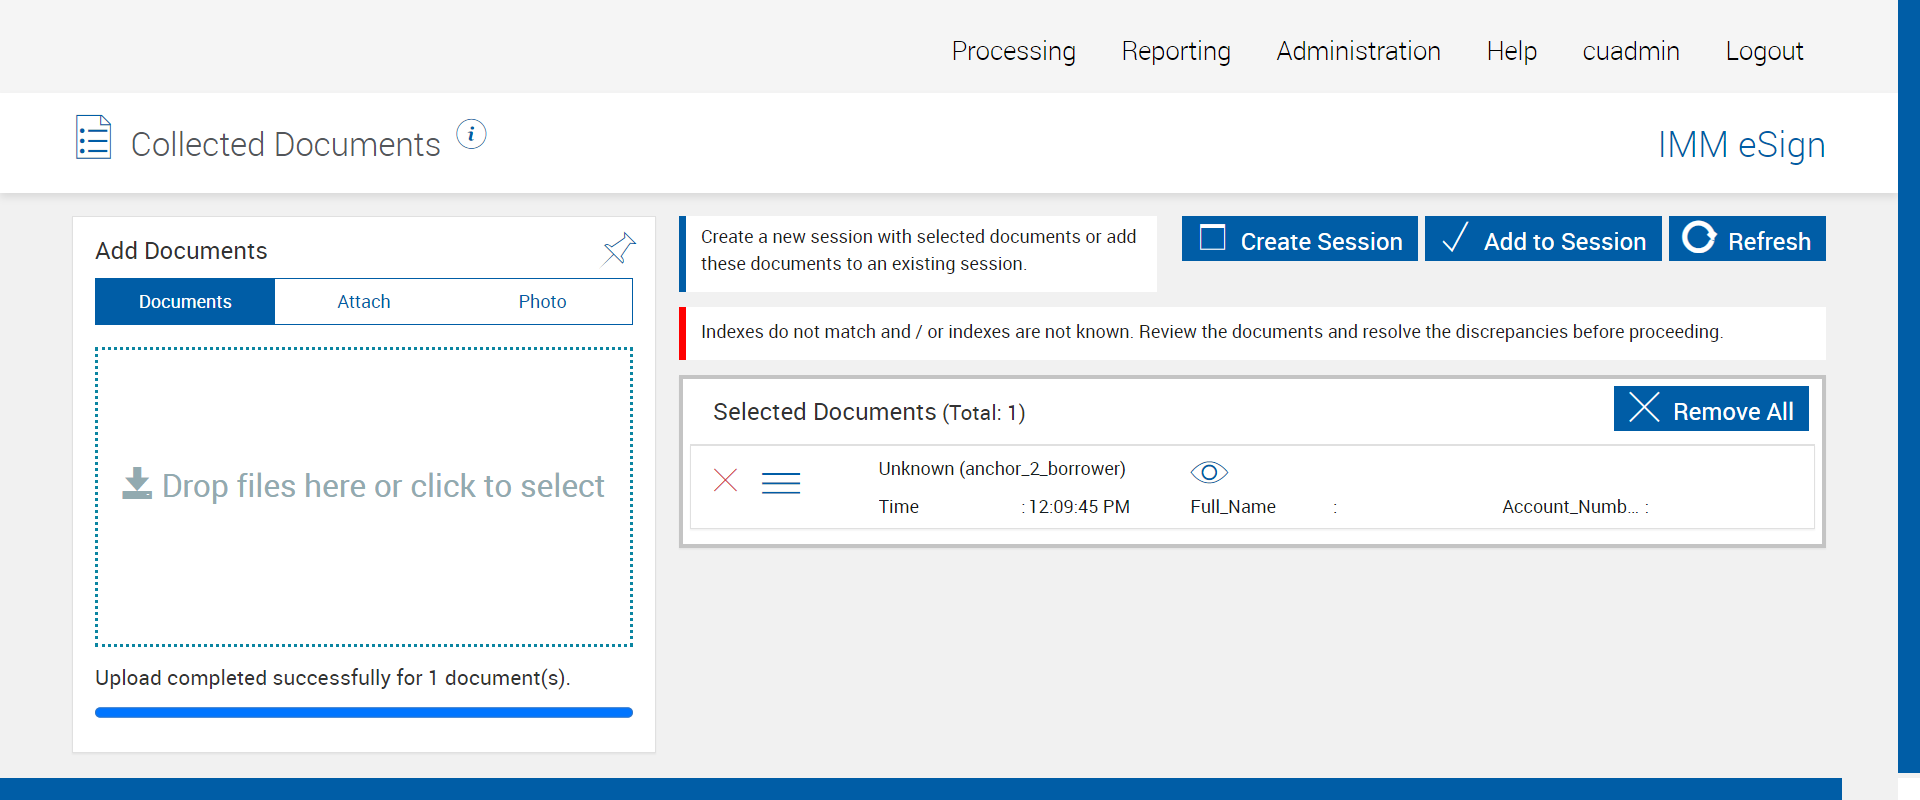Refresh the collected documents list
Viewport: 1920px width, 800px height.
click(1746, 239)
